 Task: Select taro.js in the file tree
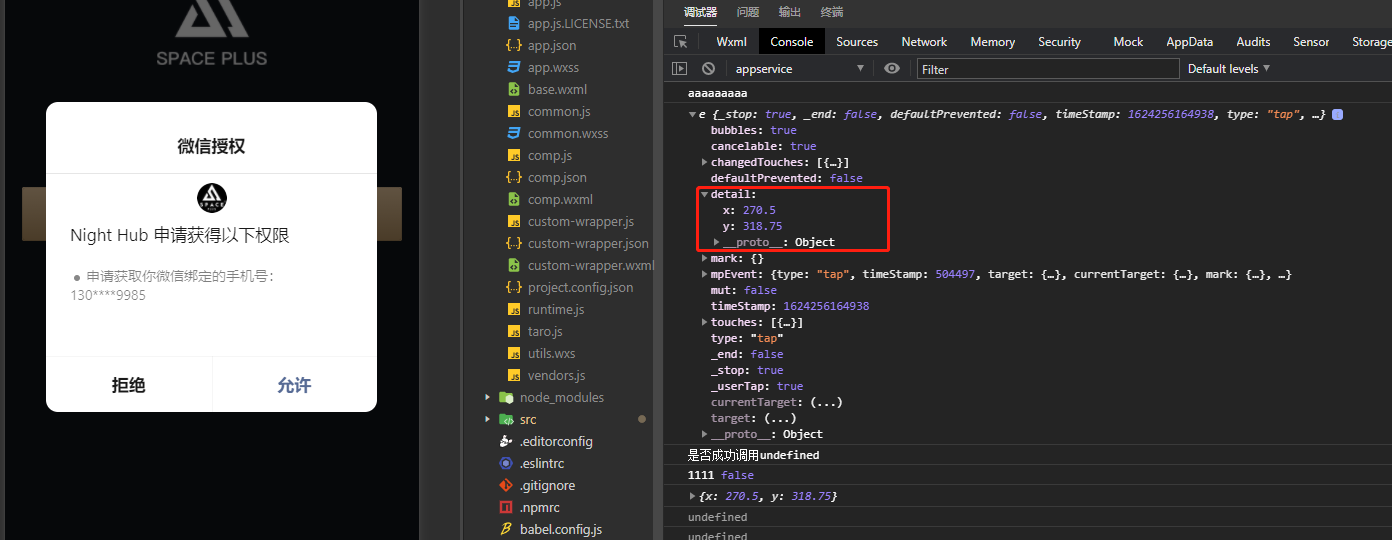pyautogui.click(x=545, y=331)
